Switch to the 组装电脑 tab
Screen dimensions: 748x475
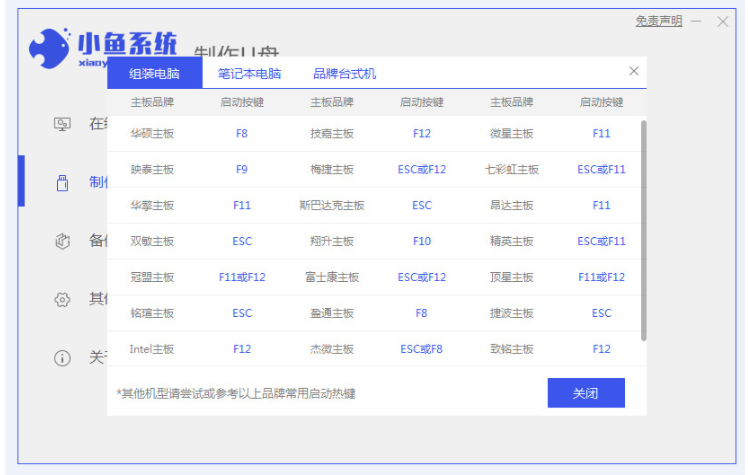(154, 74)
